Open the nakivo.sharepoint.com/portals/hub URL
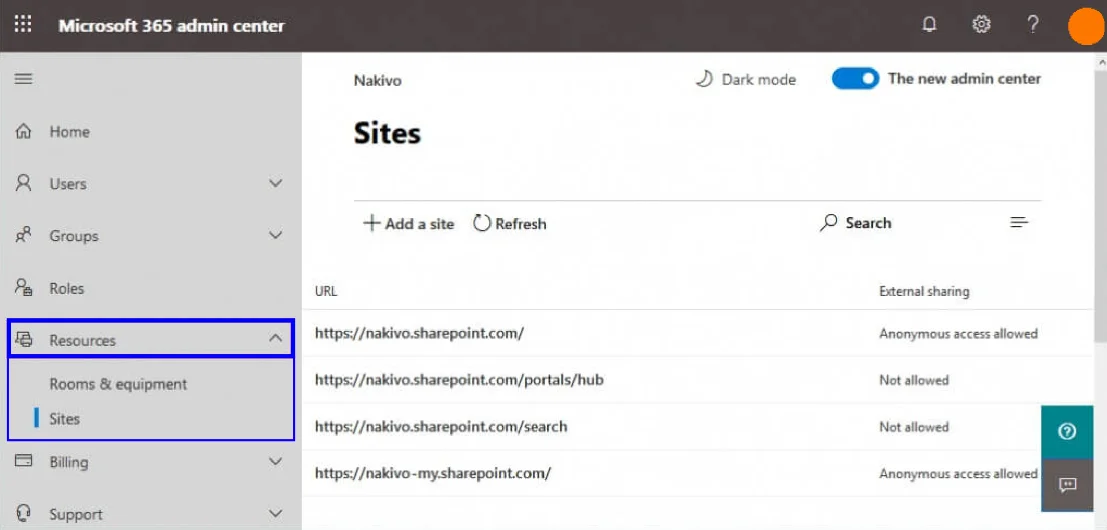Image resolution: width=1107 pixels, height=530 pixels. point(459,380)
